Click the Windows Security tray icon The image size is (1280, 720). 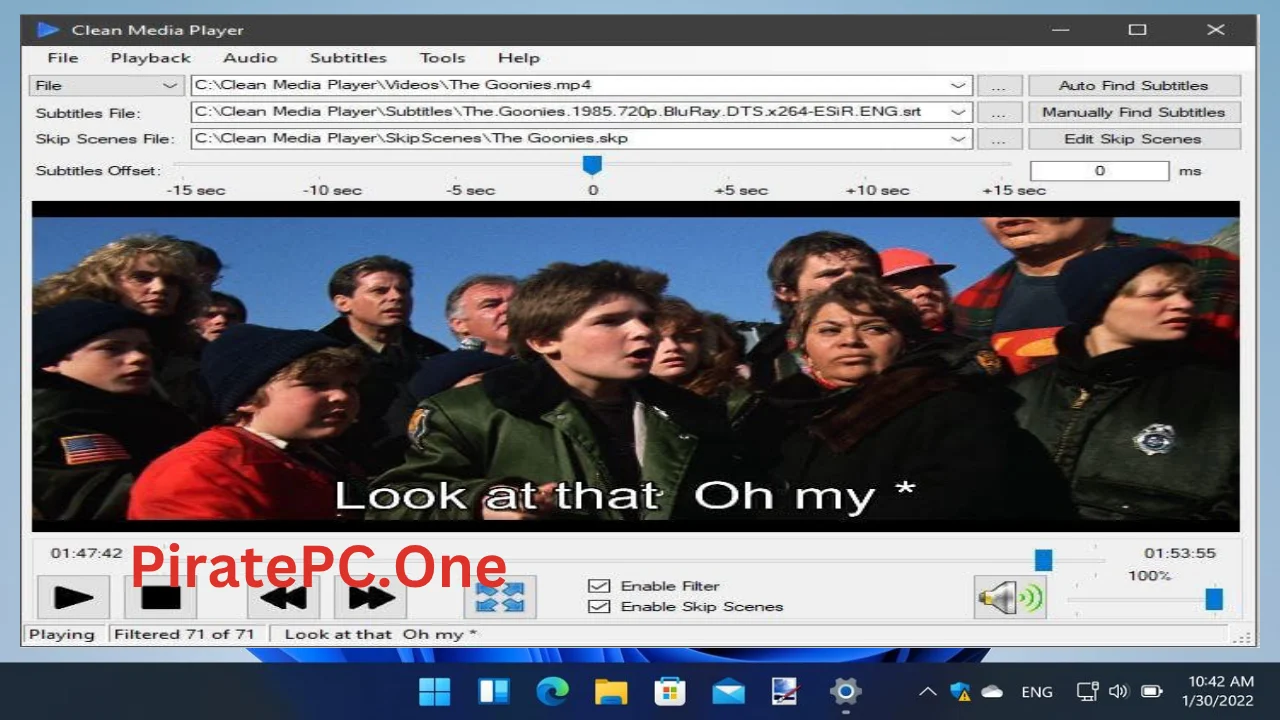[x=960, y=691]
